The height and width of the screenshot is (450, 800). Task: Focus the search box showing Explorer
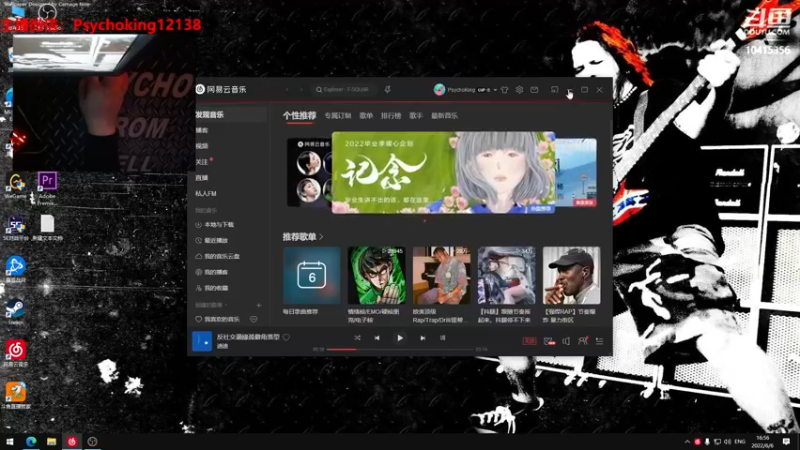click(x=343, y=89)
